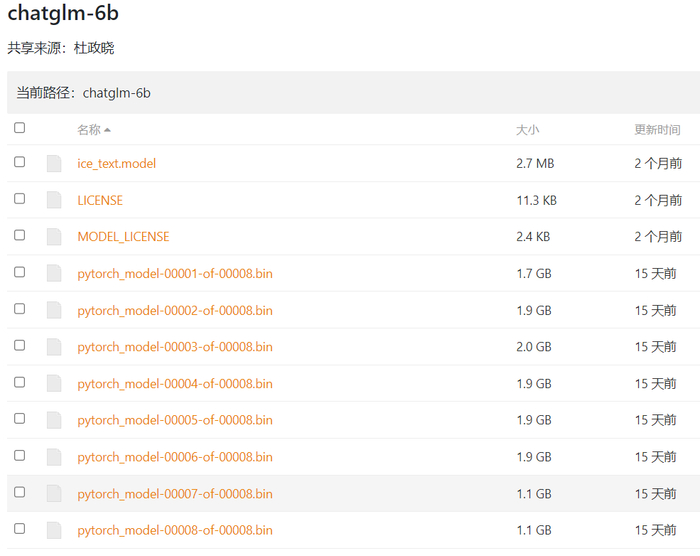The width and height of the screenshot is (700, 556).
Task: Click the share source name 杜政晓
Action: pyautogui.click(x=94, y=48)
